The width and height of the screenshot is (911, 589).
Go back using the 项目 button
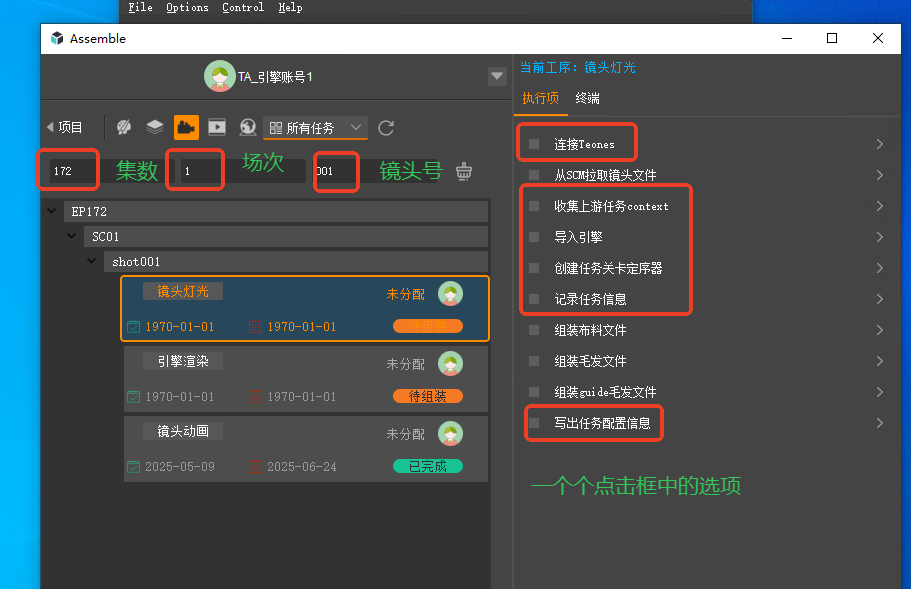[65, 127]
